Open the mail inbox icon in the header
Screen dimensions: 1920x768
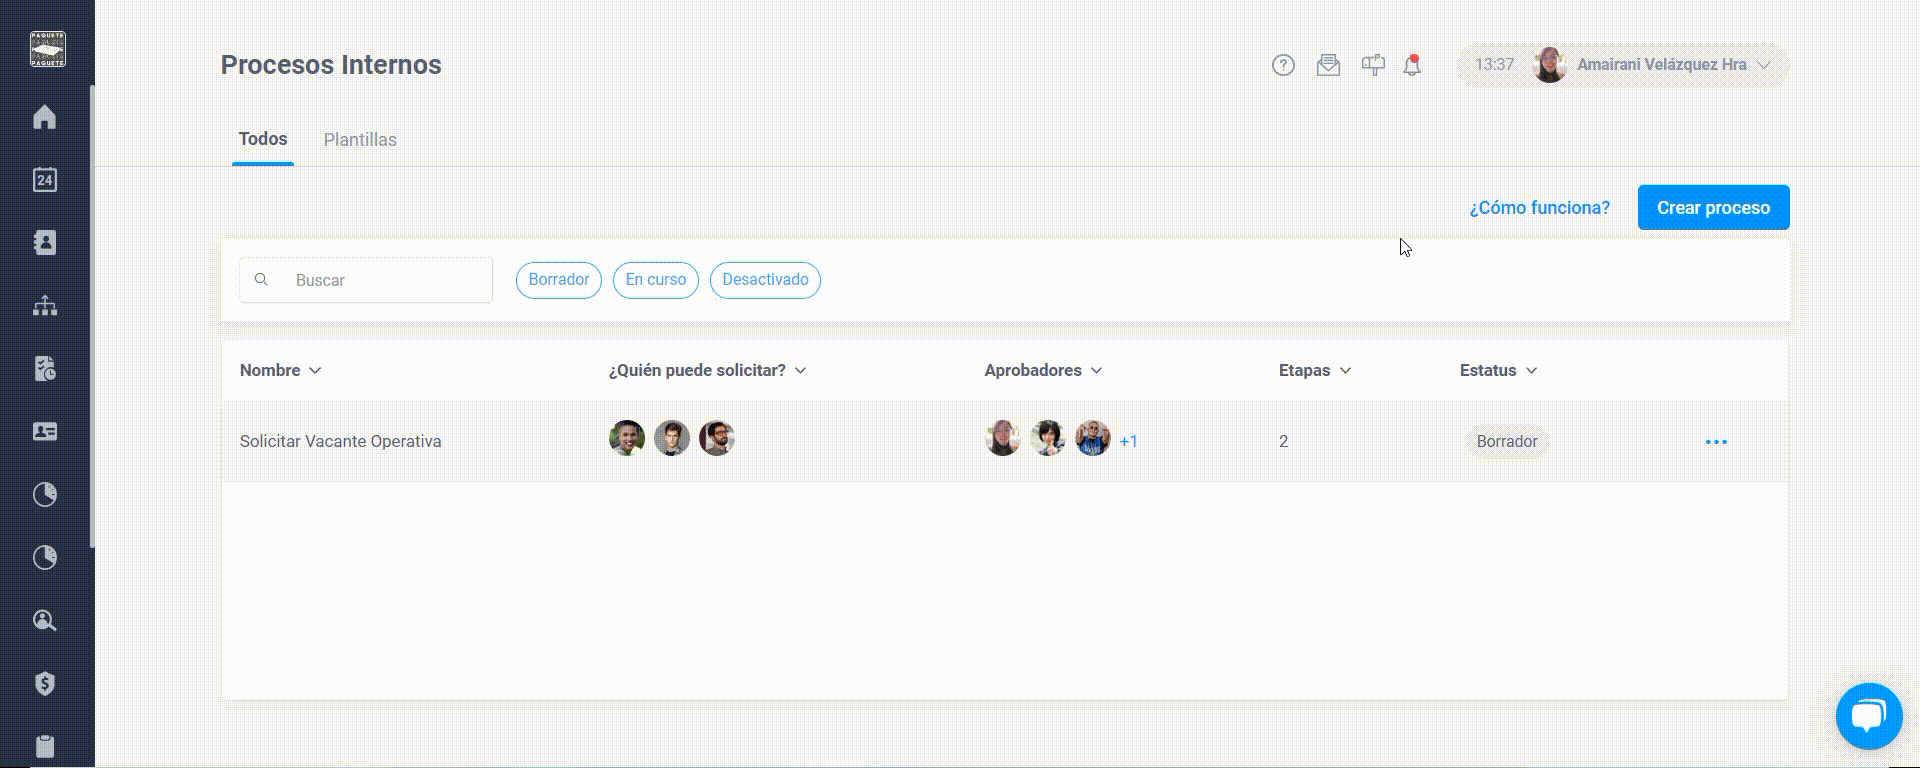coord(1328,65)
